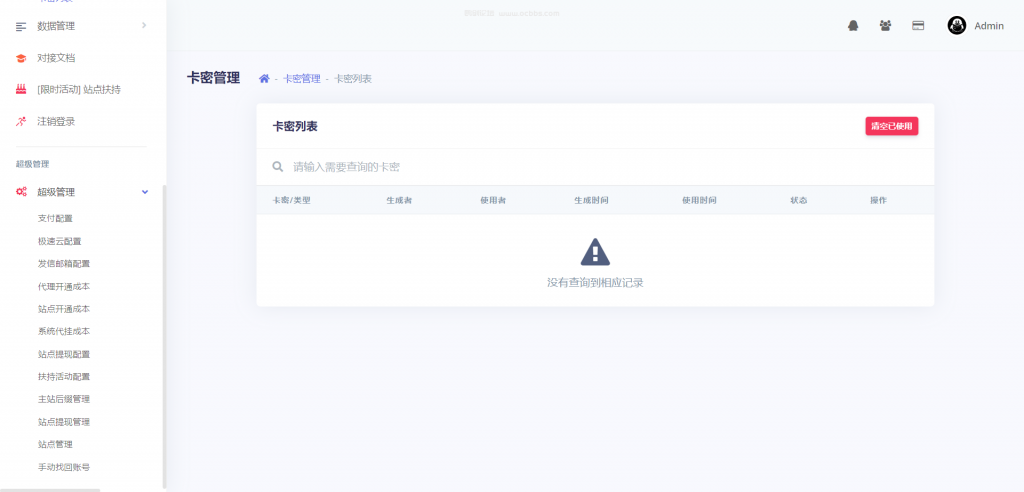Open 站点提现管理 submenu item

tap(64, 422)
